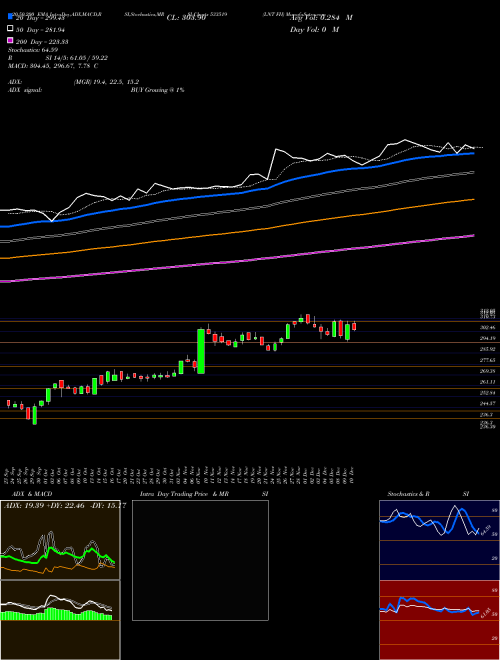The width and height of the screenshot is (500, 660).
Task: Click the lowest green candlestick at chart start
Action: click(x=35, y=415)
